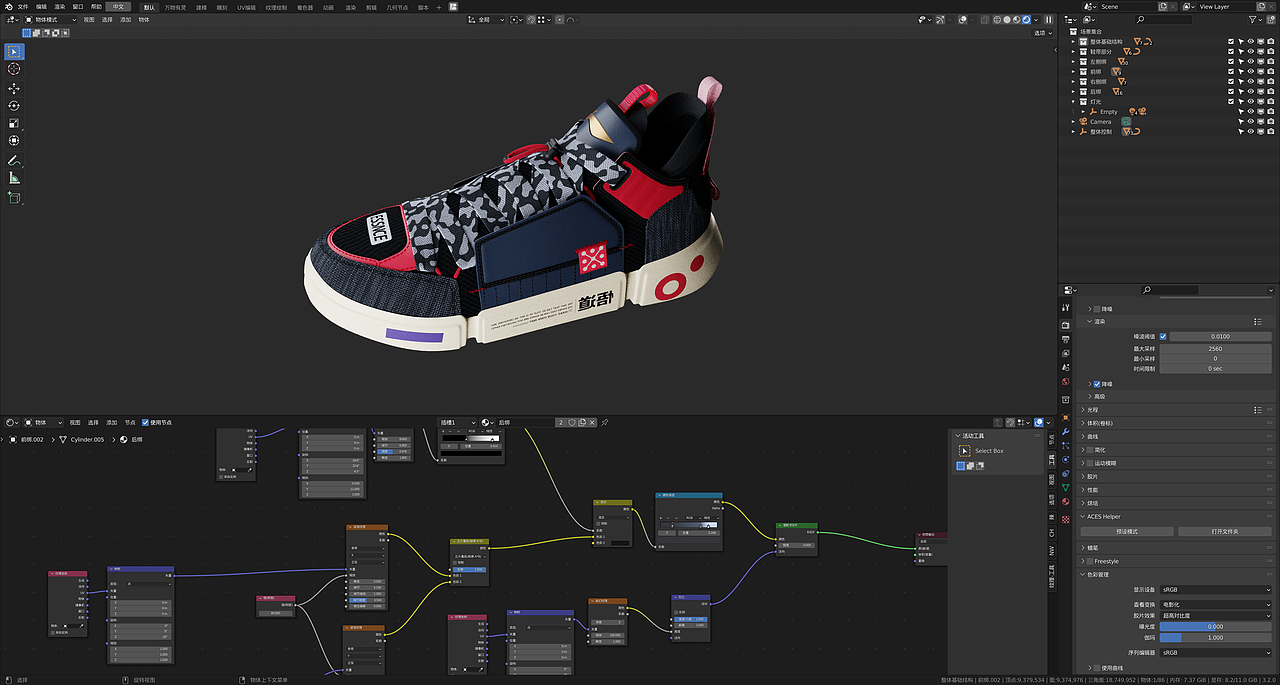Open the Render properties tab icon
1280x685 pixels.
click(x=1066, y=326)
